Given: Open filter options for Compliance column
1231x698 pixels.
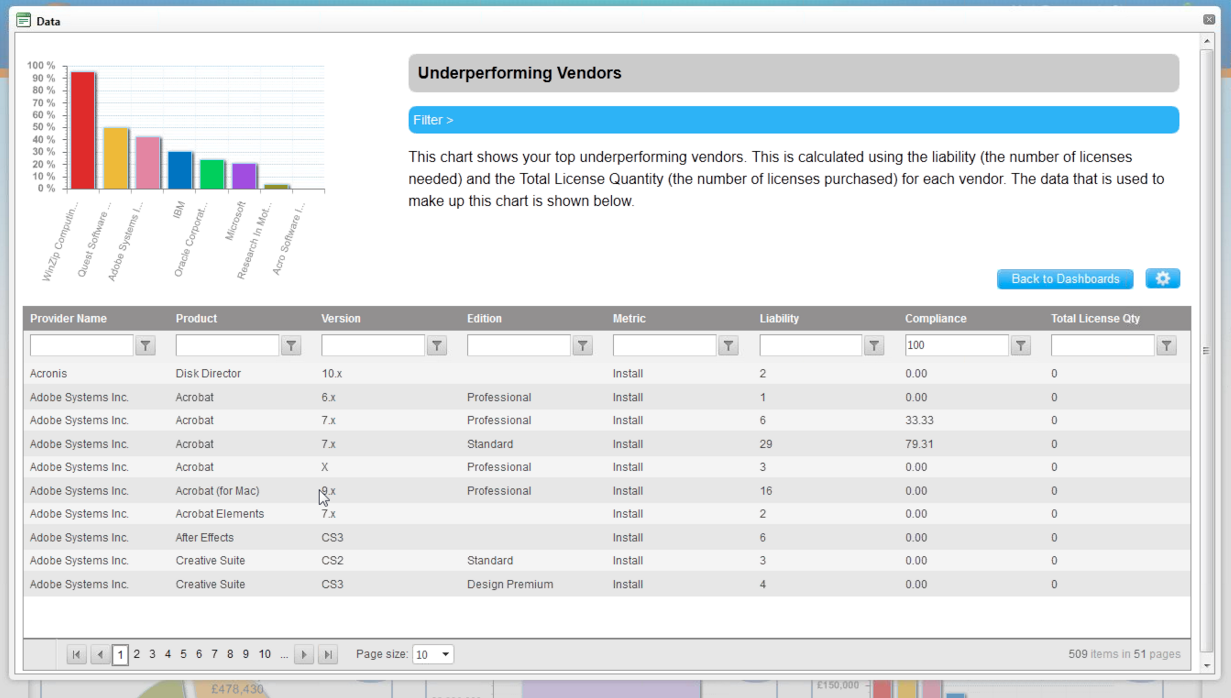Looking at the screenshot, I should pyautogui.click(x=1021, y=345).
